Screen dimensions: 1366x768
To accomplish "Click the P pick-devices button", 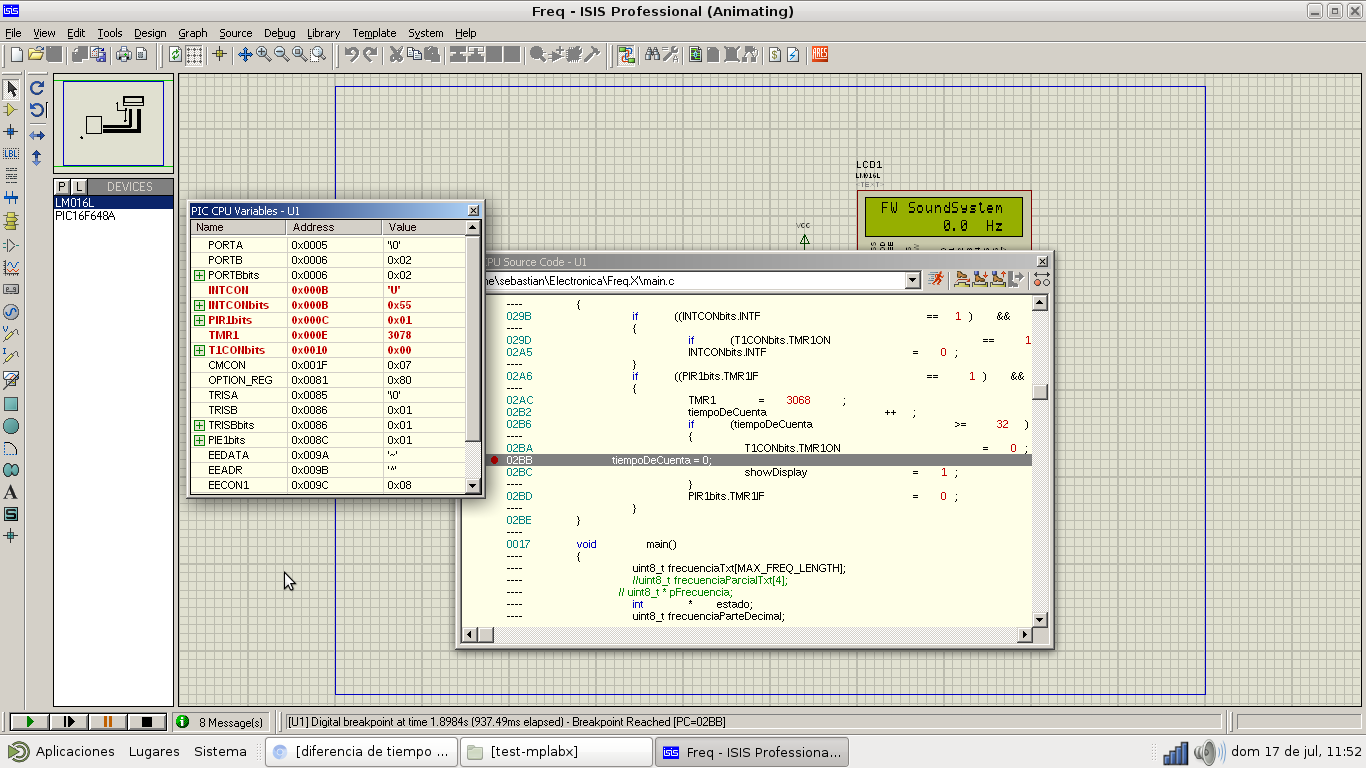I will (x=62, y=187).
